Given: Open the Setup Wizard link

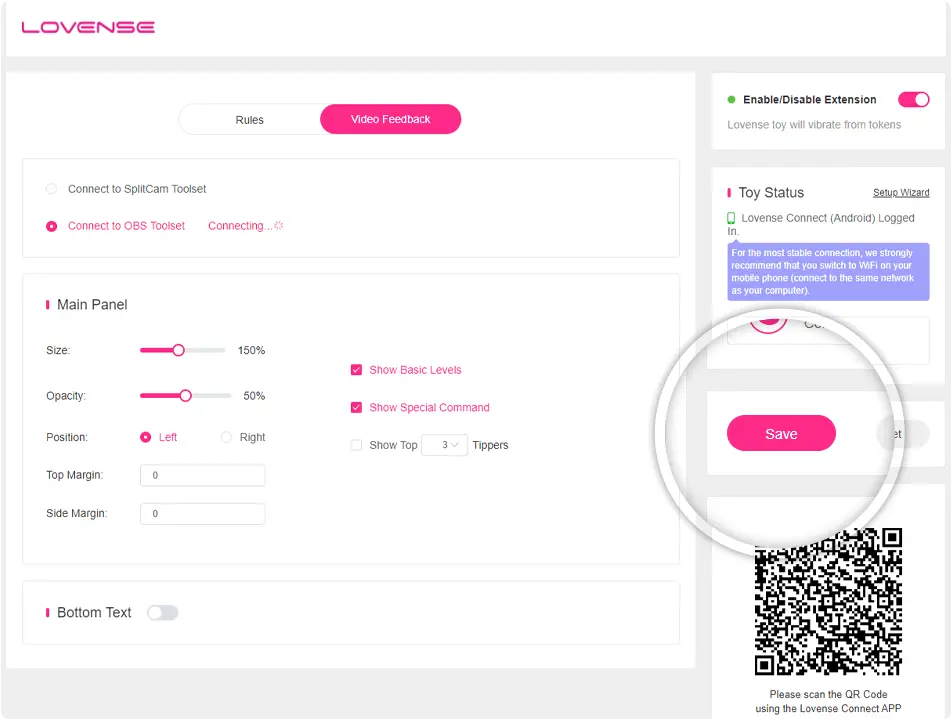Looking at the screenshot, I should [901, 192].
